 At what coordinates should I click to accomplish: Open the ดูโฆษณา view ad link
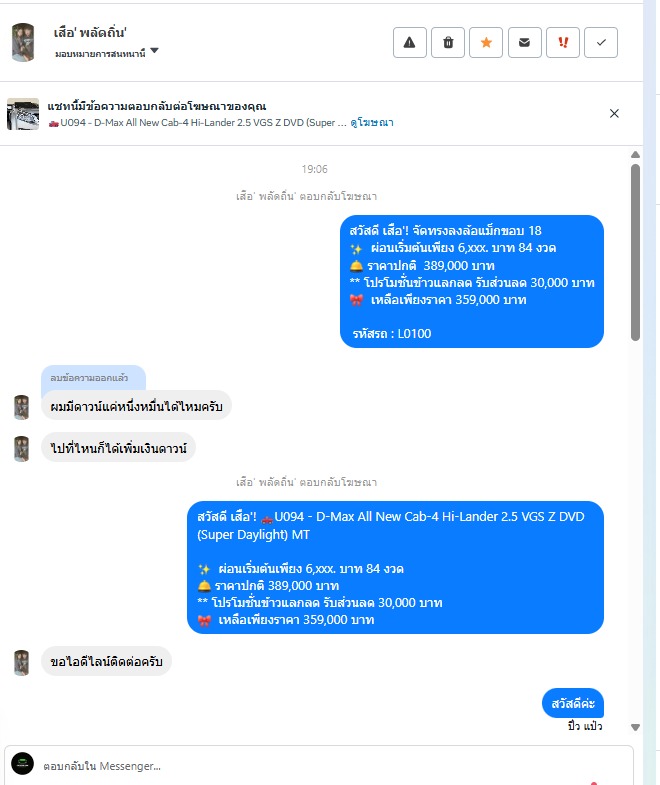[x=372, y=123]
